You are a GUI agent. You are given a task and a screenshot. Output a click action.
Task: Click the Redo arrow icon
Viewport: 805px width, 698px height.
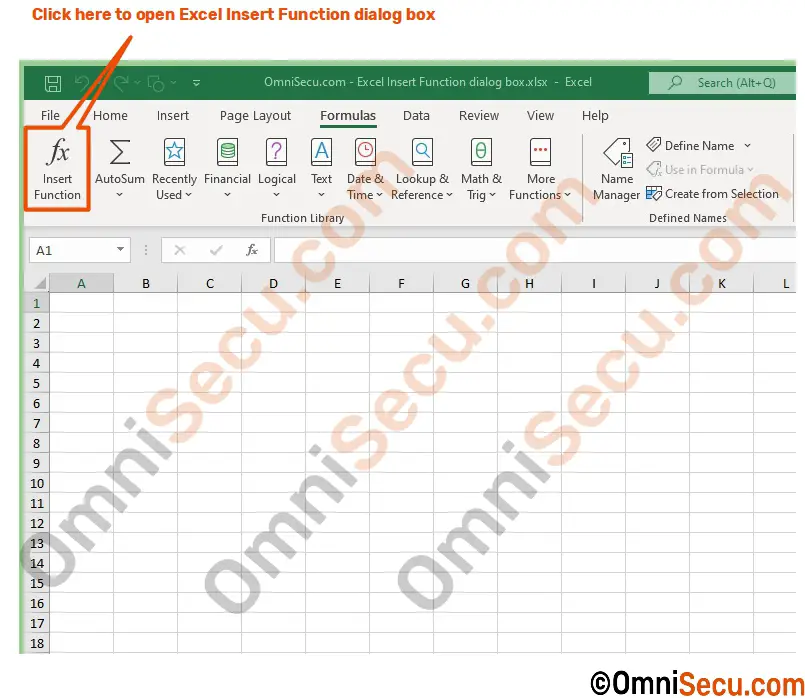pyautogui.click(x=121, y=83)
